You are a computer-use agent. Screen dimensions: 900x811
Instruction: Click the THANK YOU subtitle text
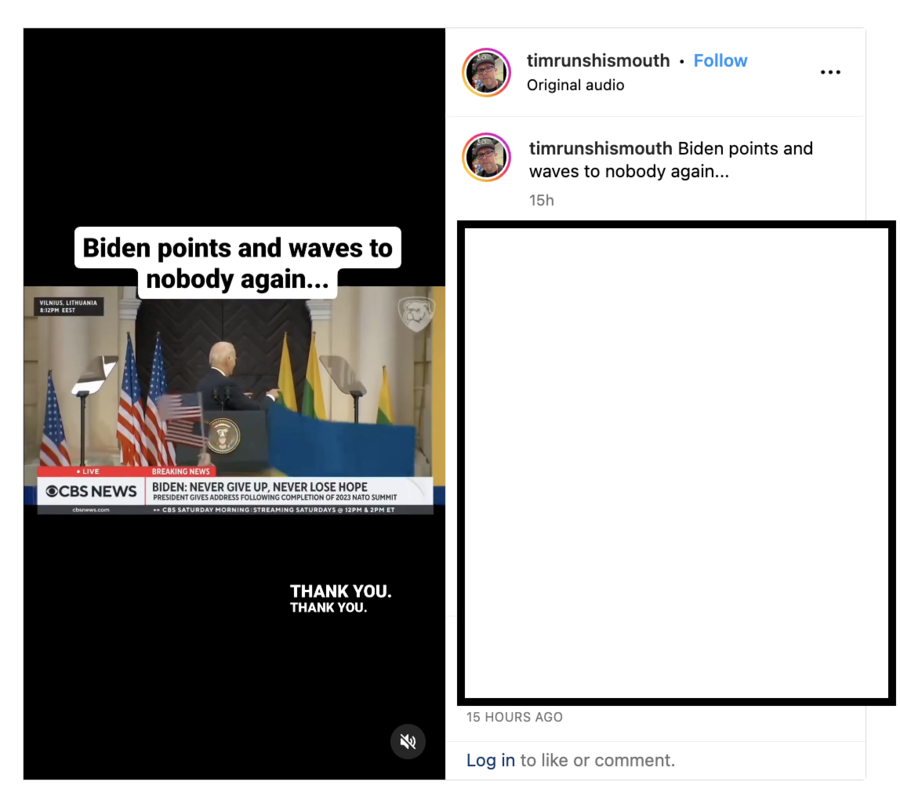(x=340, y=599)
